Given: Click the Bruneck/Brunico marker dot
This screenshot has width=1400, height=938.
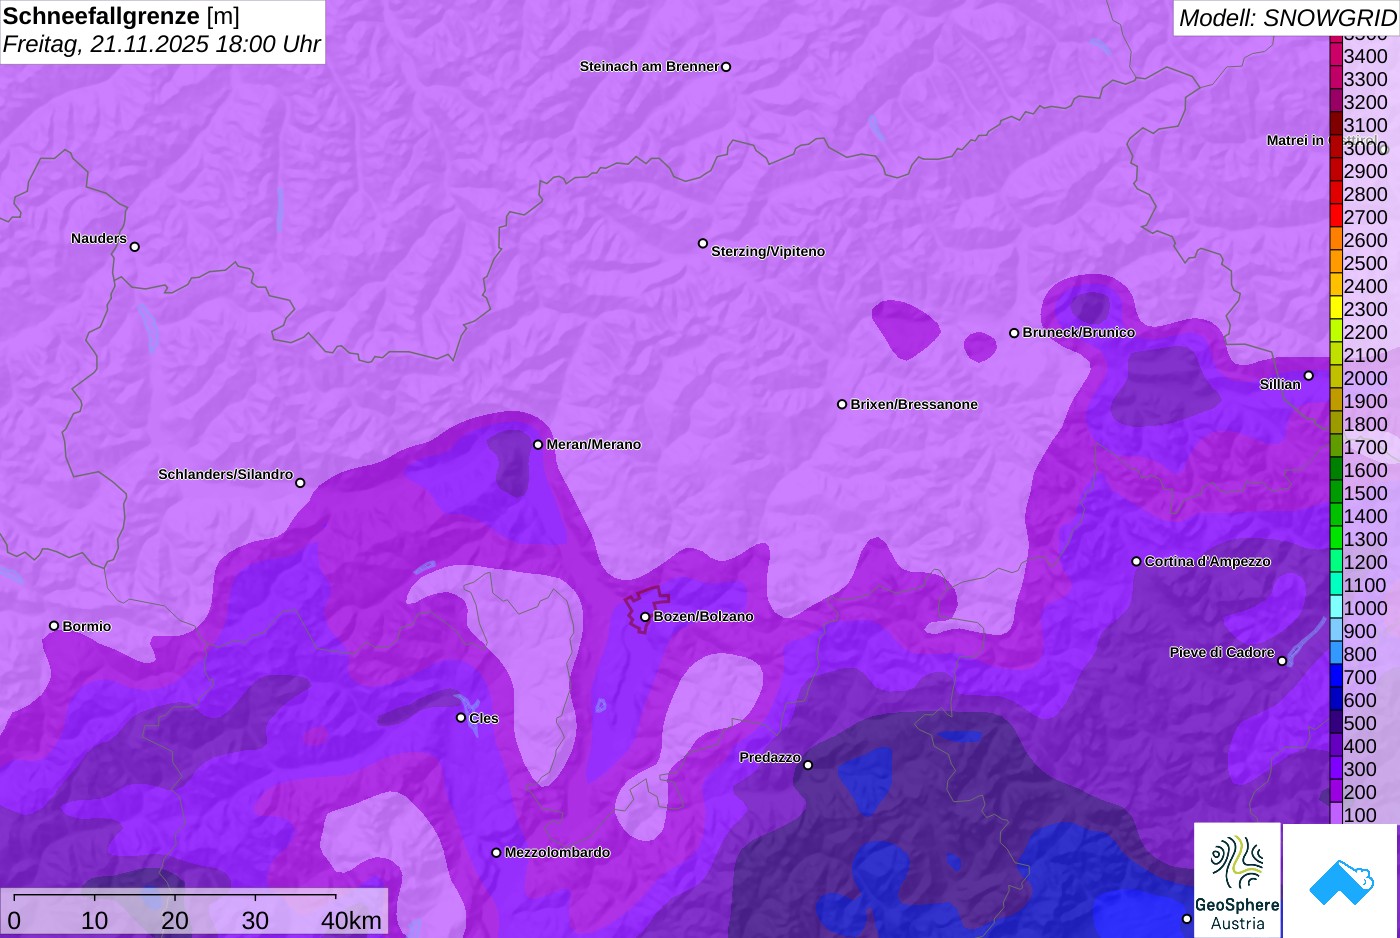Looking at the screenshot, I should point(1014,333).
